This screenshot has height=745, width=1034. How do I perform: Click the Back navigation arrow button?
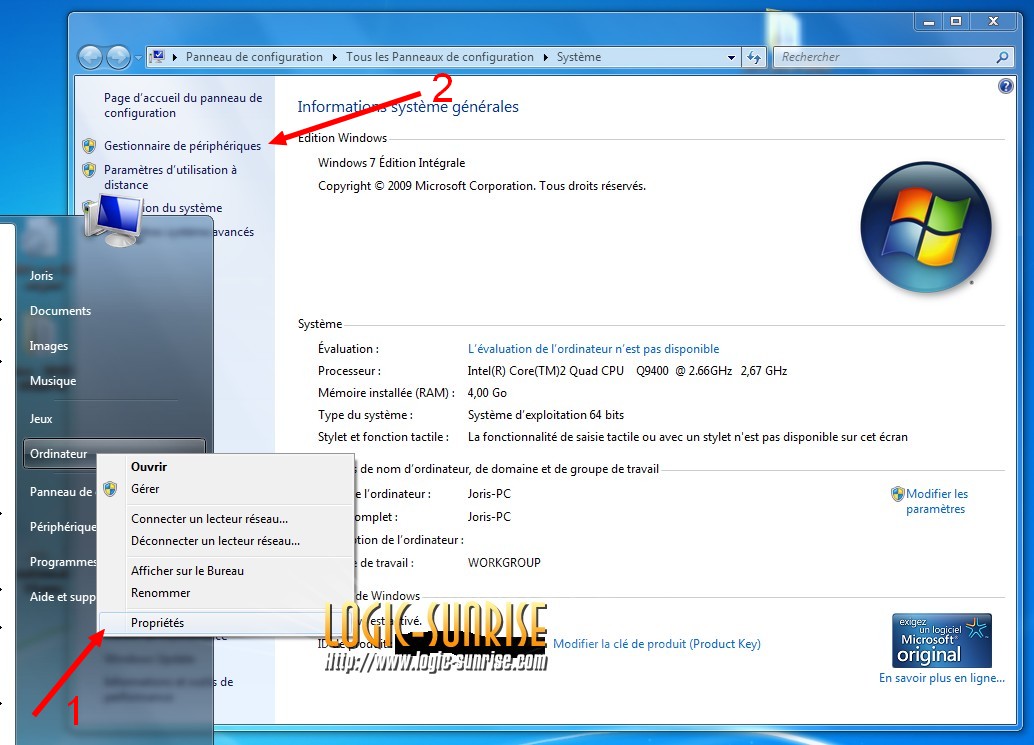point(90,57)
